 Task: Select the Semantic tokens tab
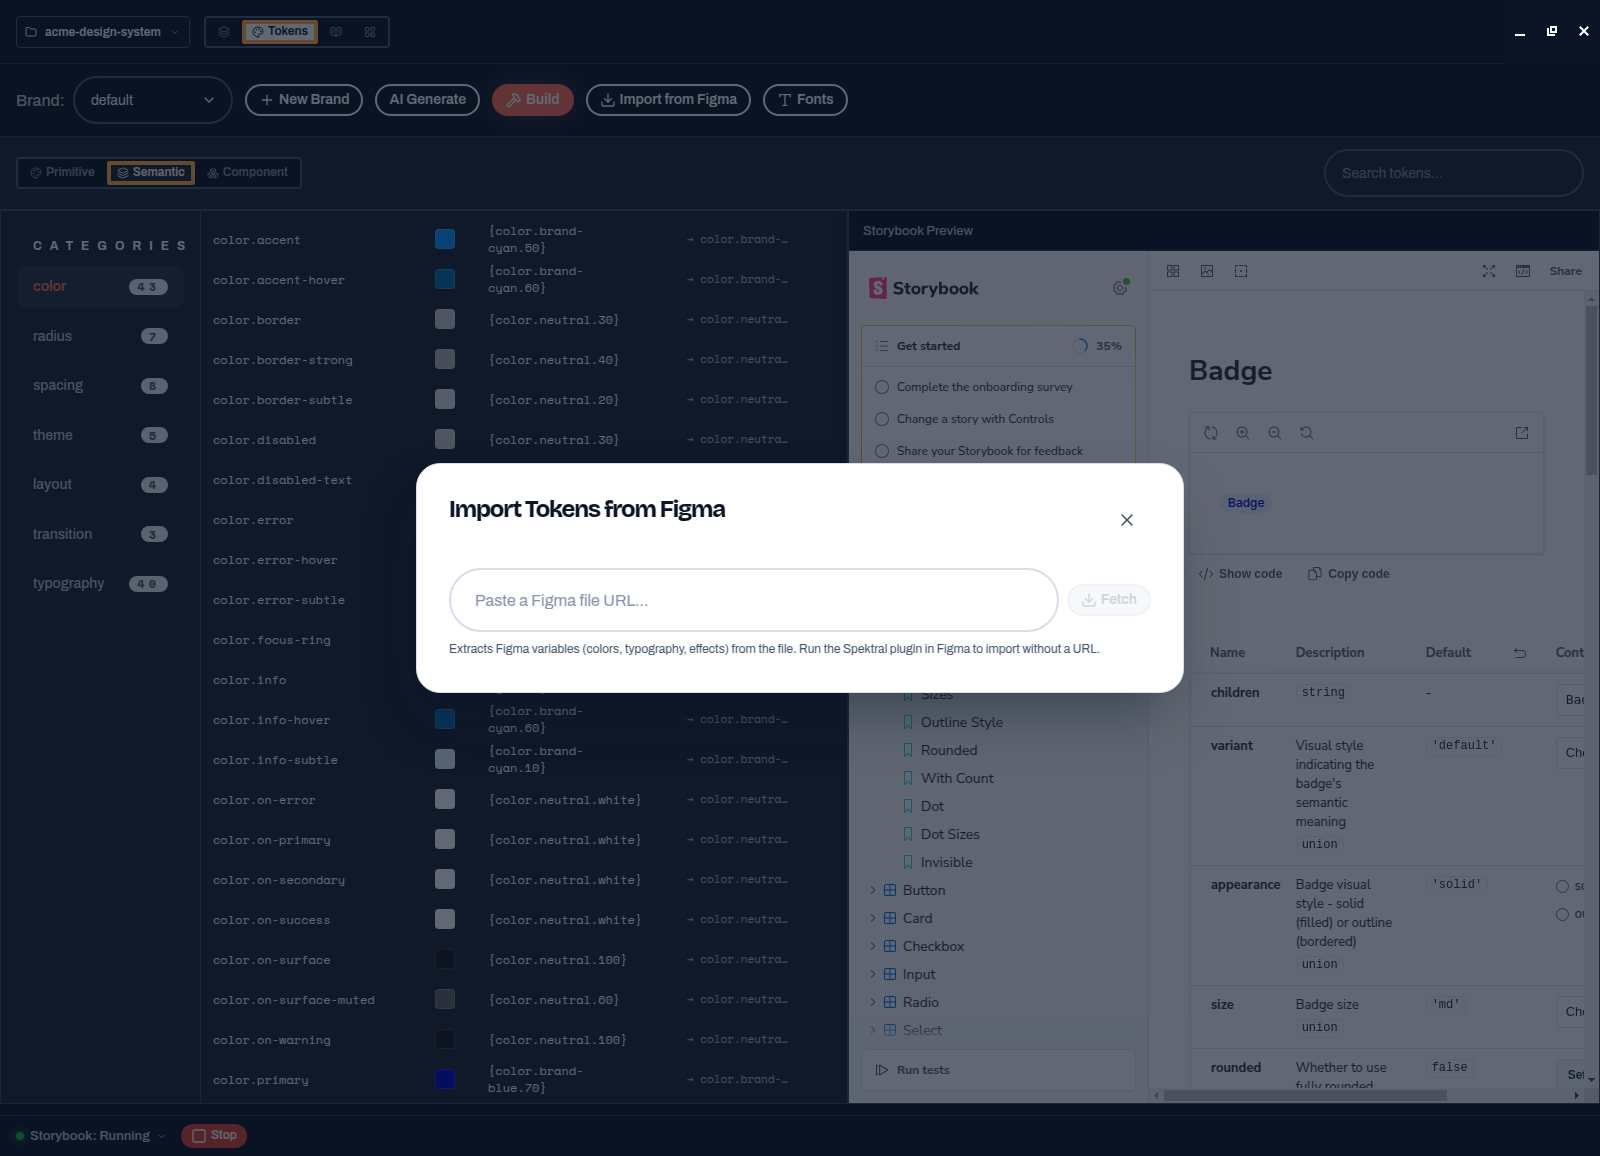151,172
